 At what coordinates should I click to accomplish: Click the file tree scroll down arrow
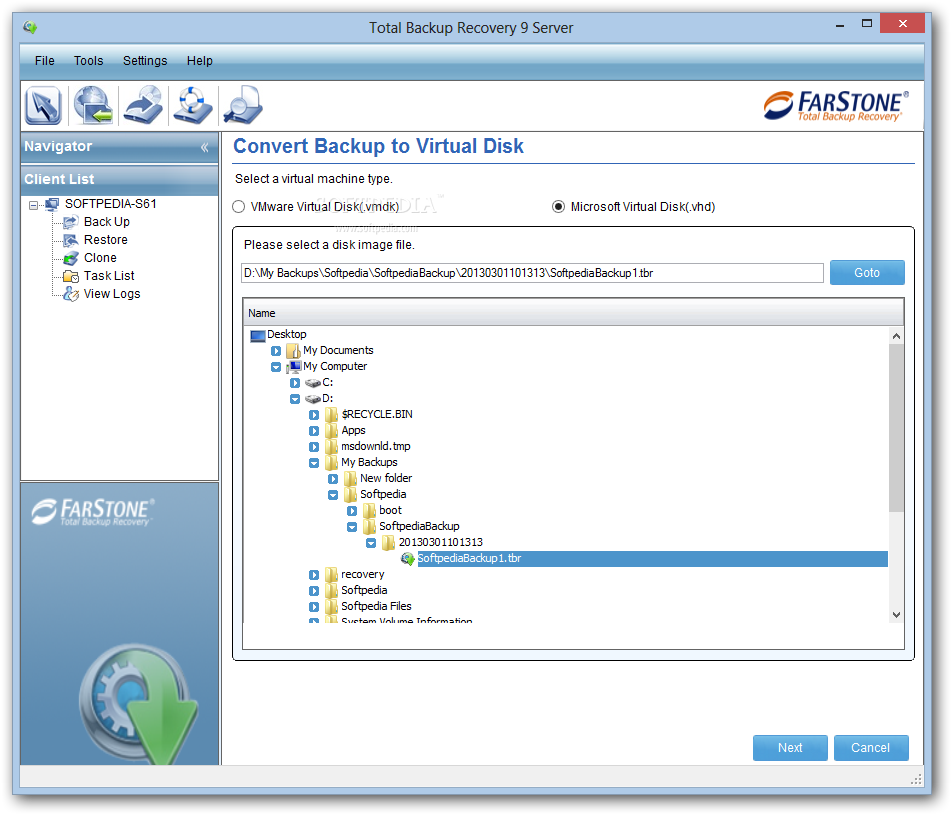(896, 615)
